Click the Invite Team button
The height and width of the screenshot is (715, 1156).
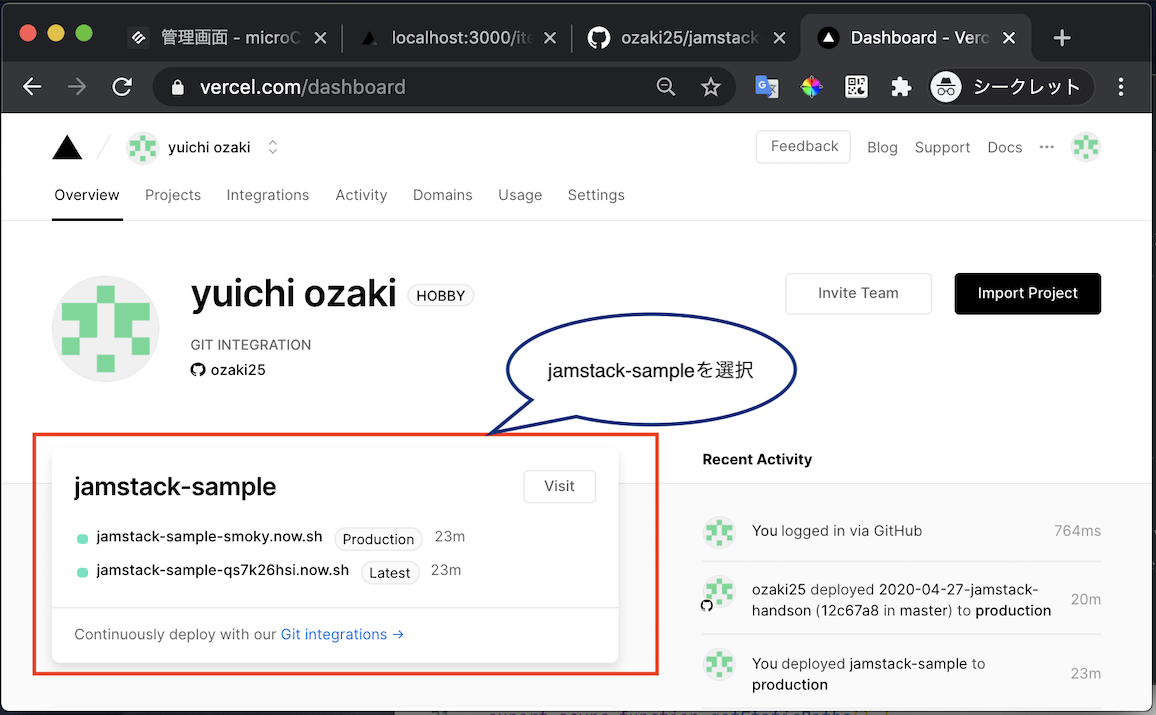[858, 293]
